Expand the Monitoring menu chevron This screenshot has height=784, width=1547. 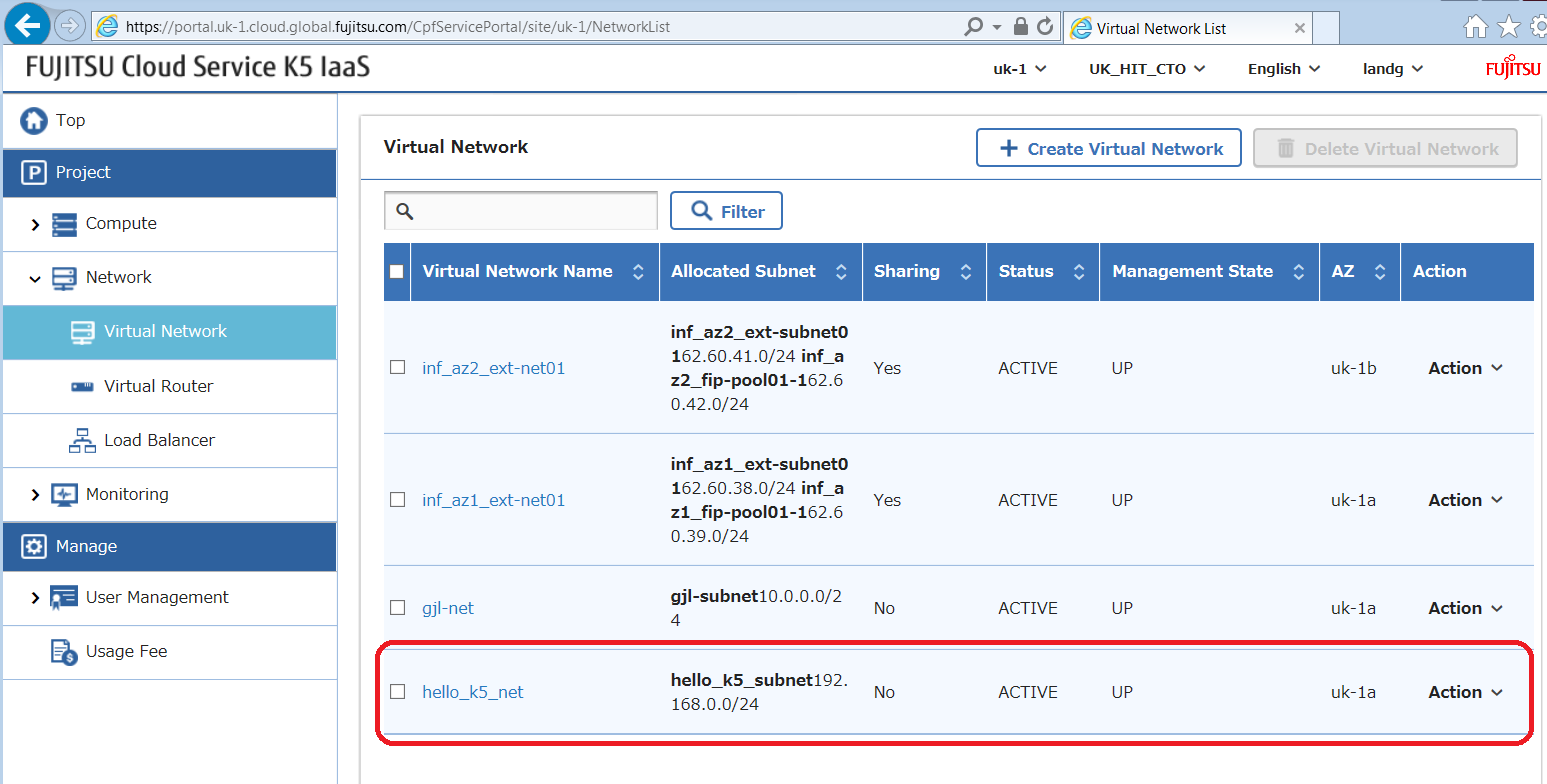[36, 495]
